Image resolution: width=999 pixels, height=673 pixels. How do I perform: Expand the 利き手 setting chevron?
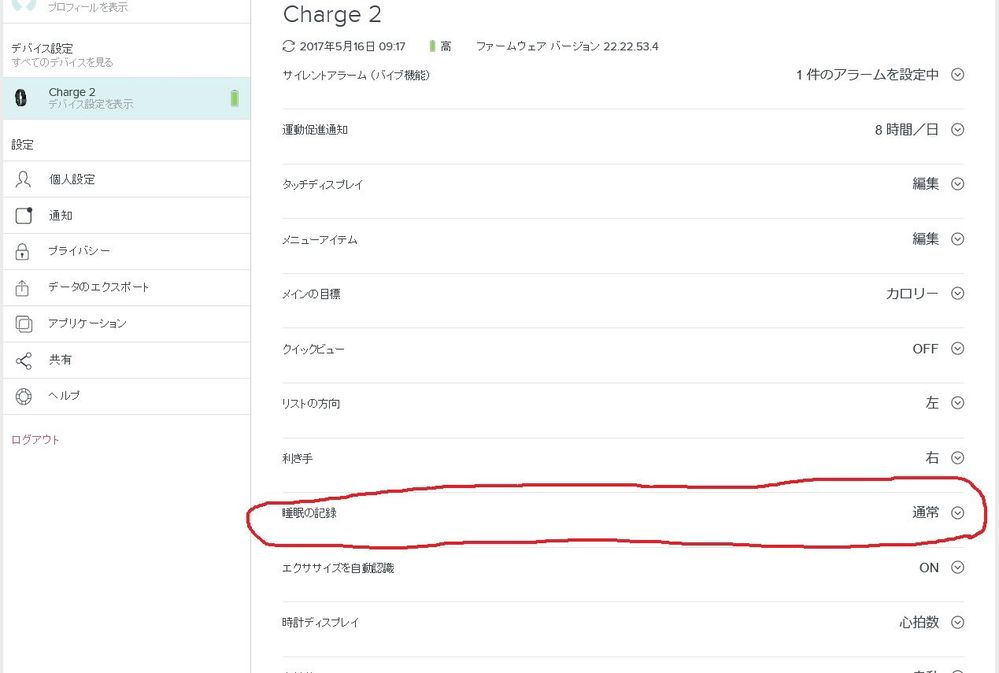[x=957, y=458]
